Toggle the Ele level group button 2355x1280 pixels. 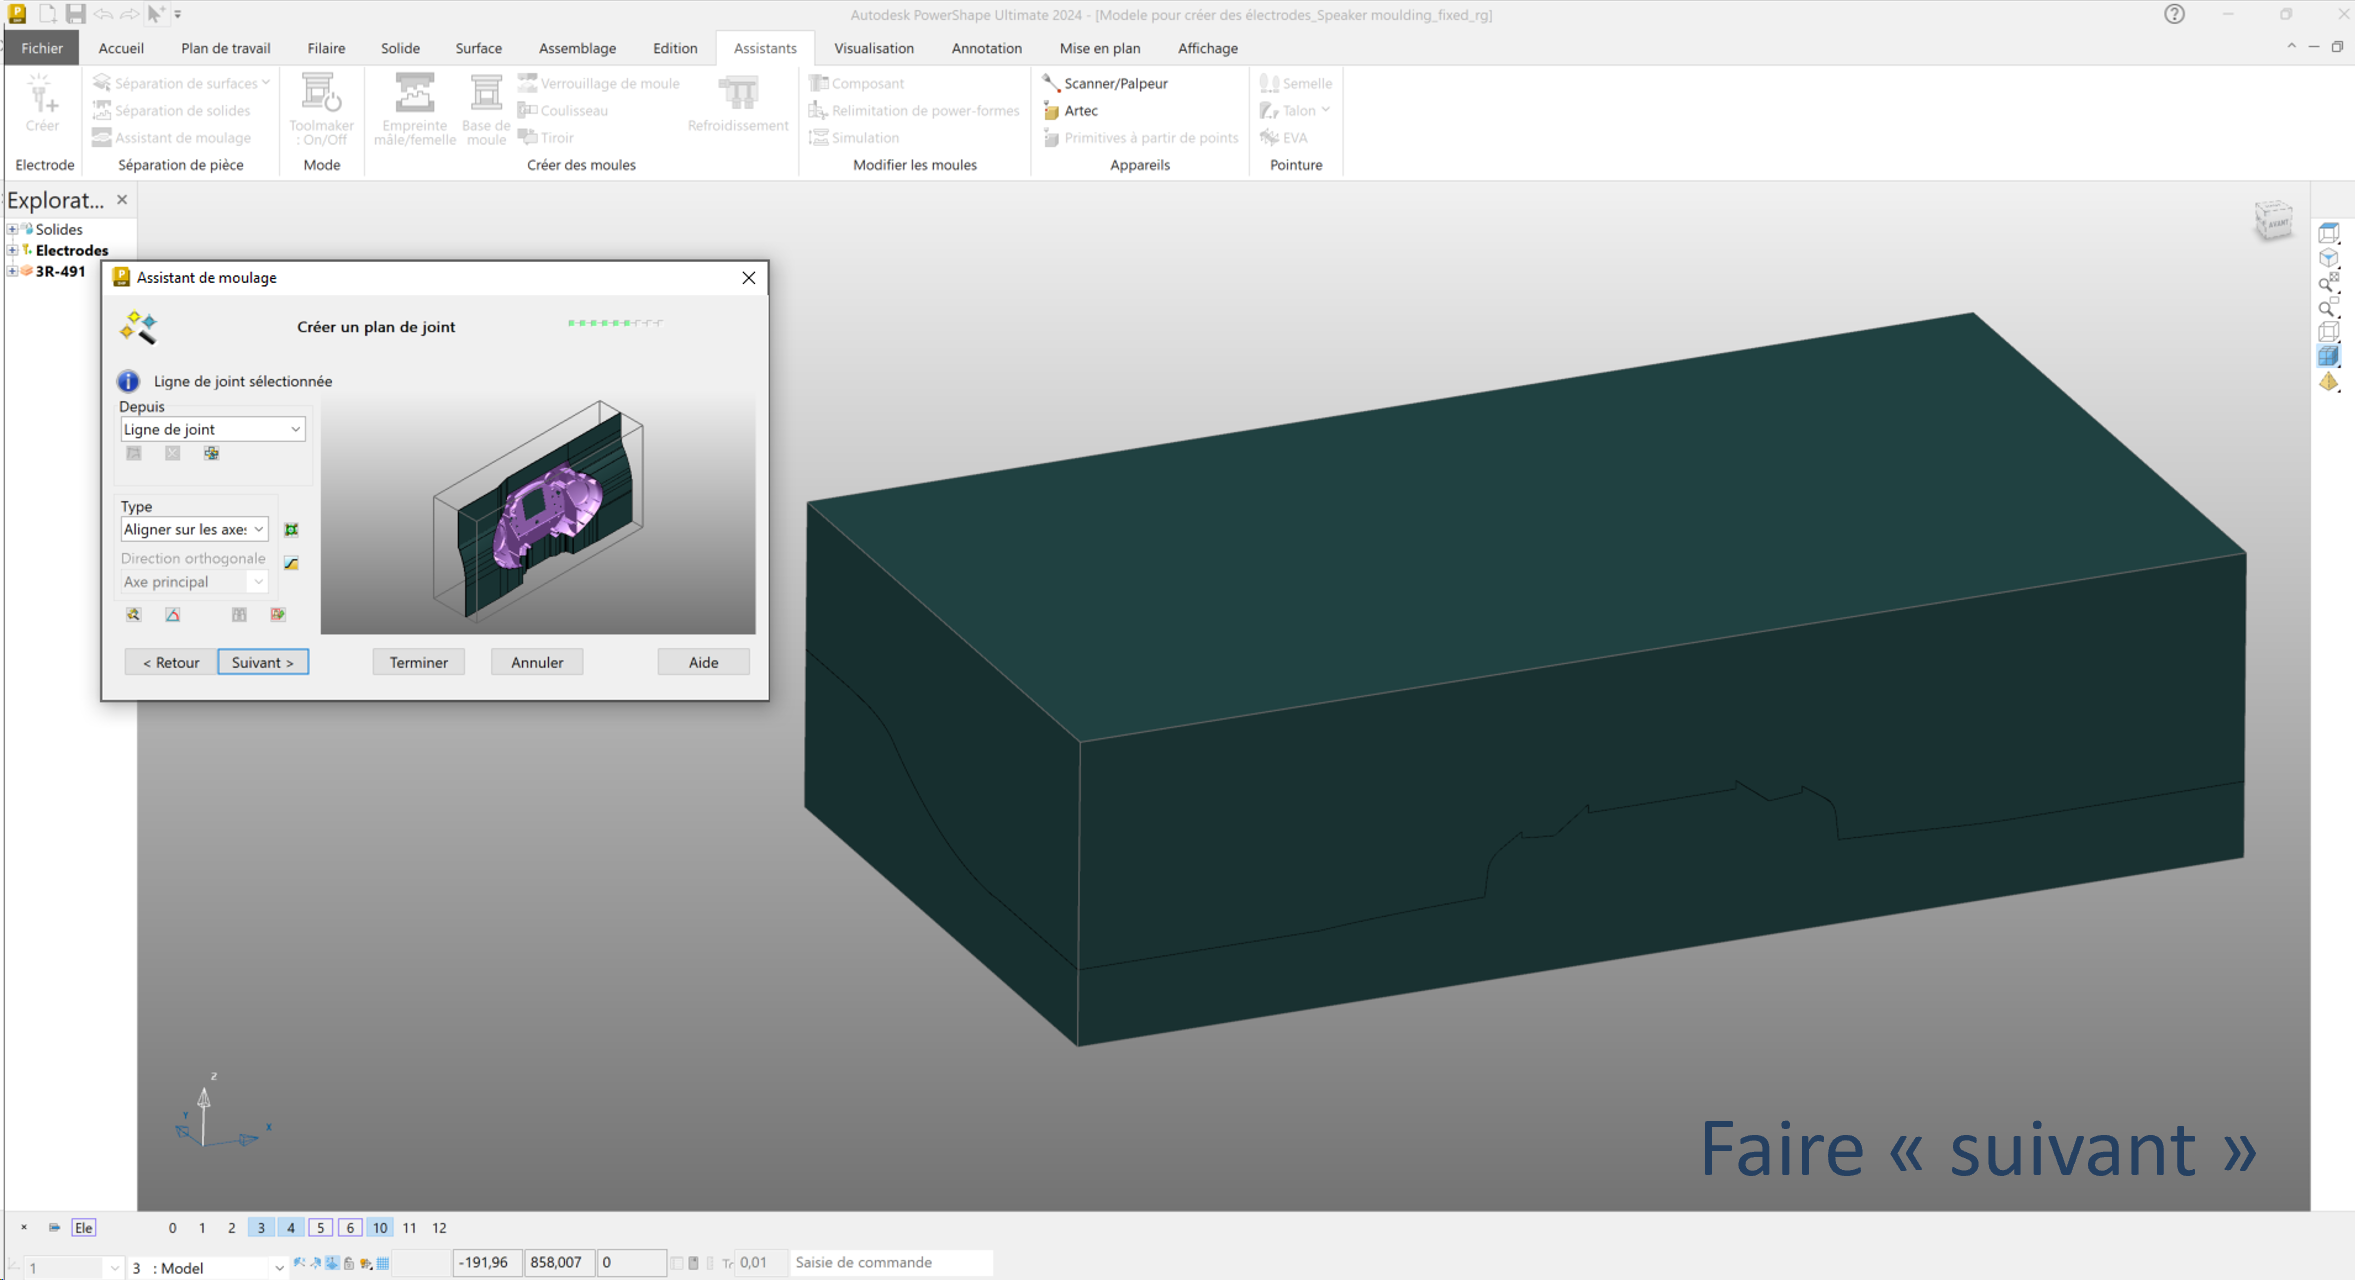point(84,1228)
